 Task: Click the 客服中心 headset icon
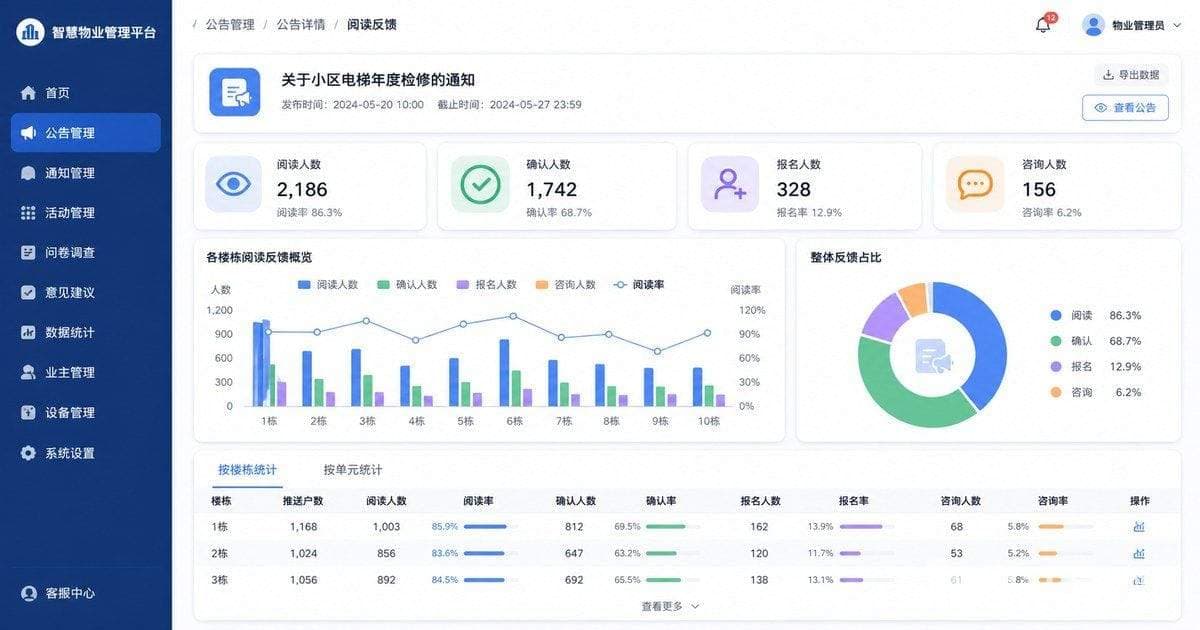[28, 593]
